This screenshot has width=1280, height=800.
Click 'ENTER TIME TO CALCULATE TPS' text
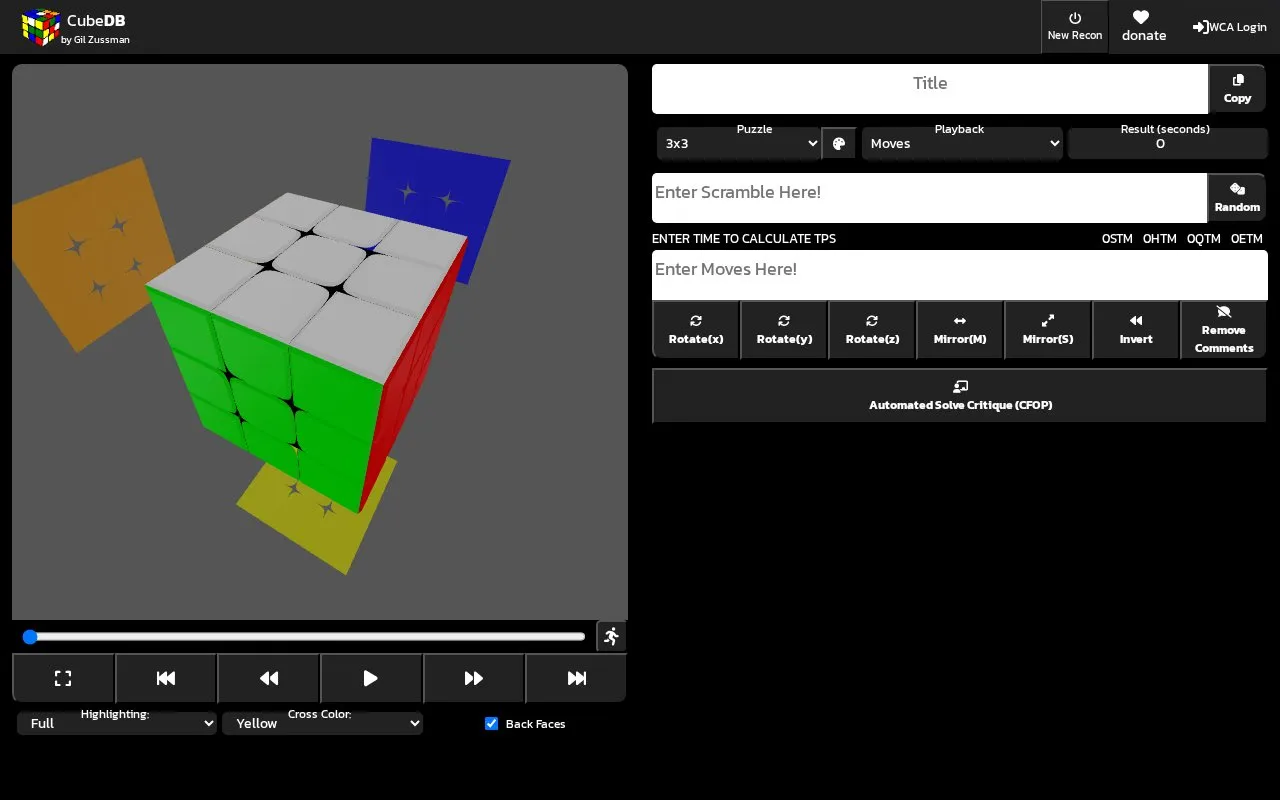coord(744,239)
